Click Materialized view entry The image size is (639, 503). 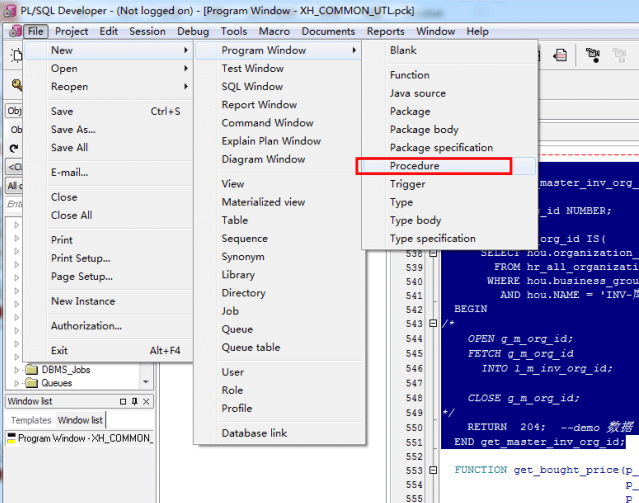tap(278, 202)
